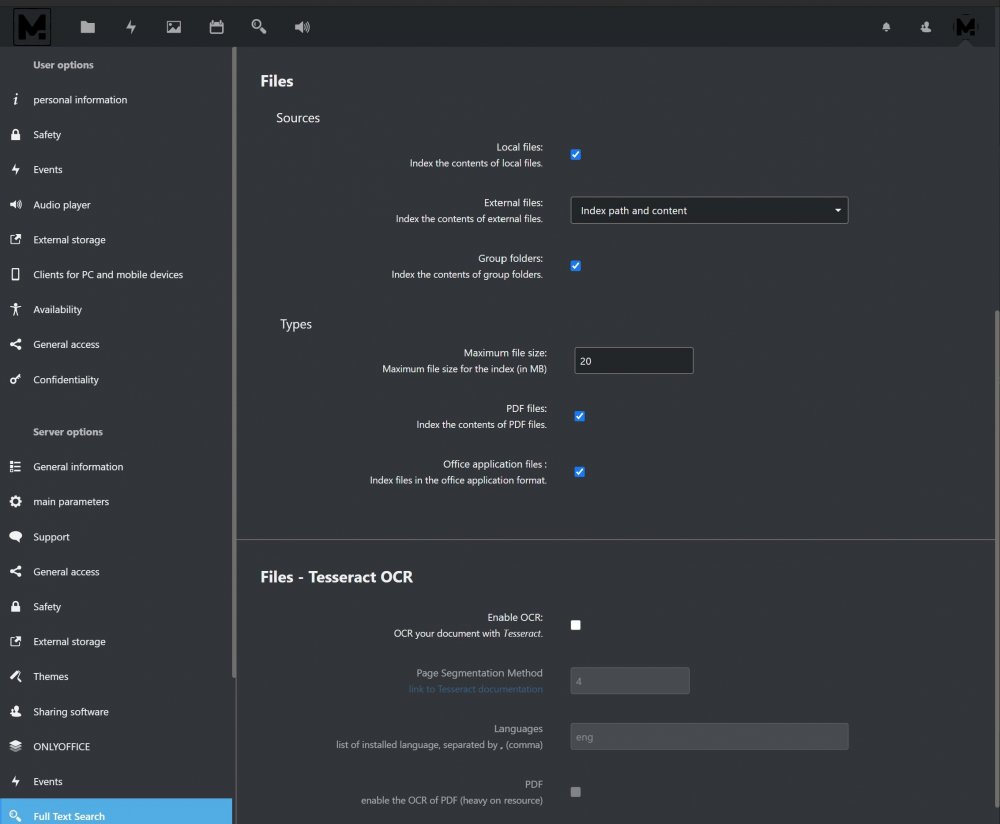
Task: Follow the link to Tesseract documentation
Action: 475,689
